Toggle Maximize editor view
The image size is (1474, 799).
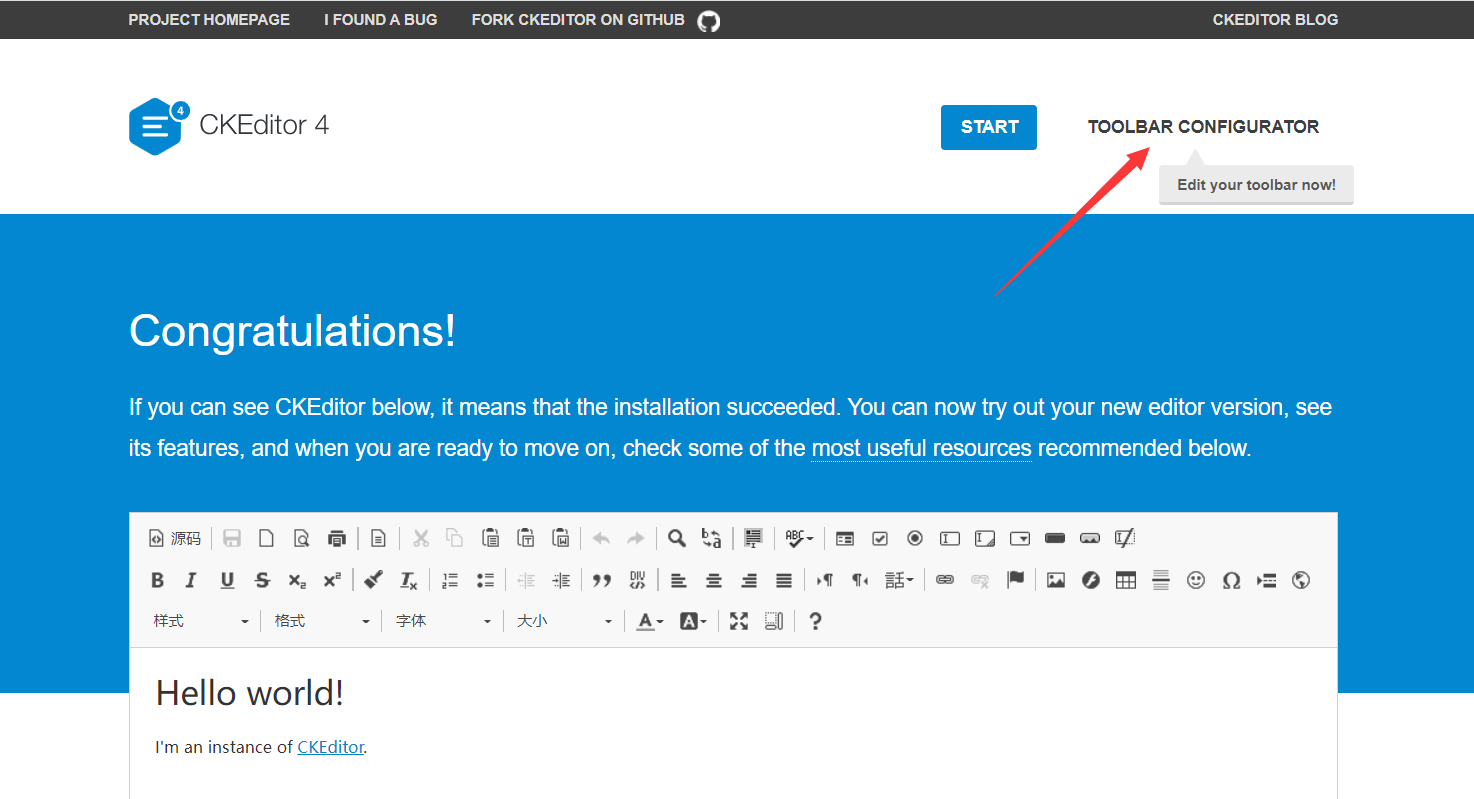pyautogui.click(x=739, y=621)
